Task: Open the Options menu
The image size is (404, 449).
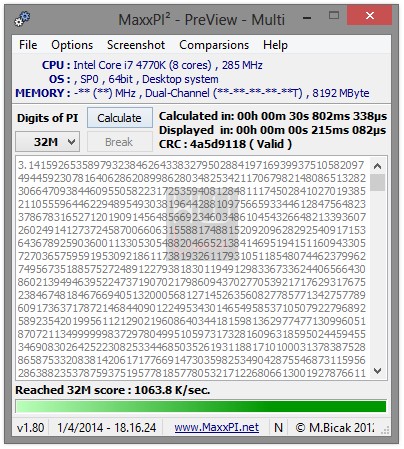Action: [x=72, y=45]
